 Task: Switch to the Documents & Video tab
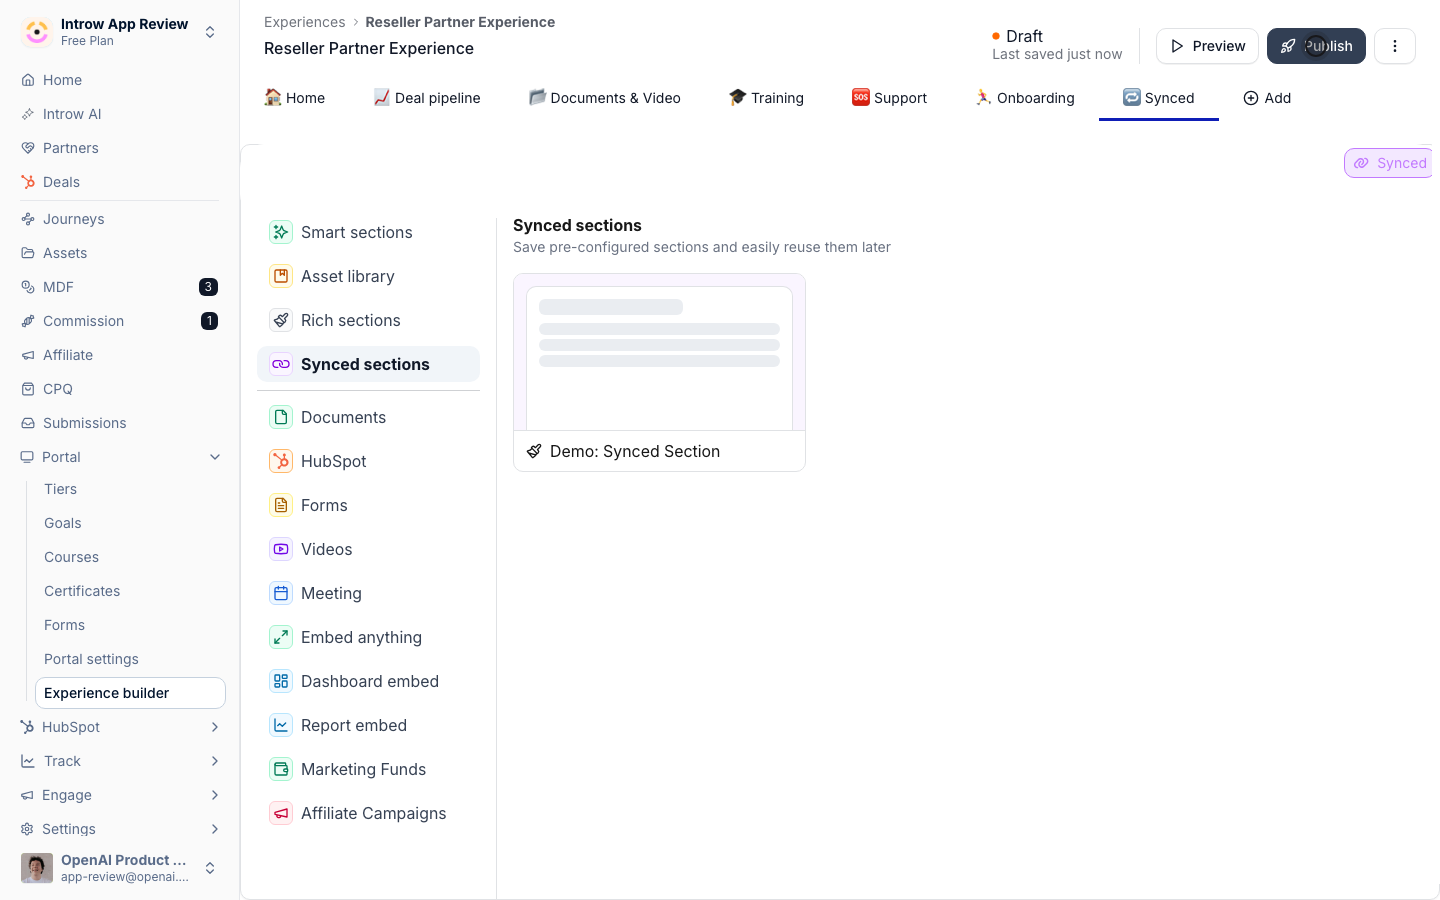click(x=605, y=98)
